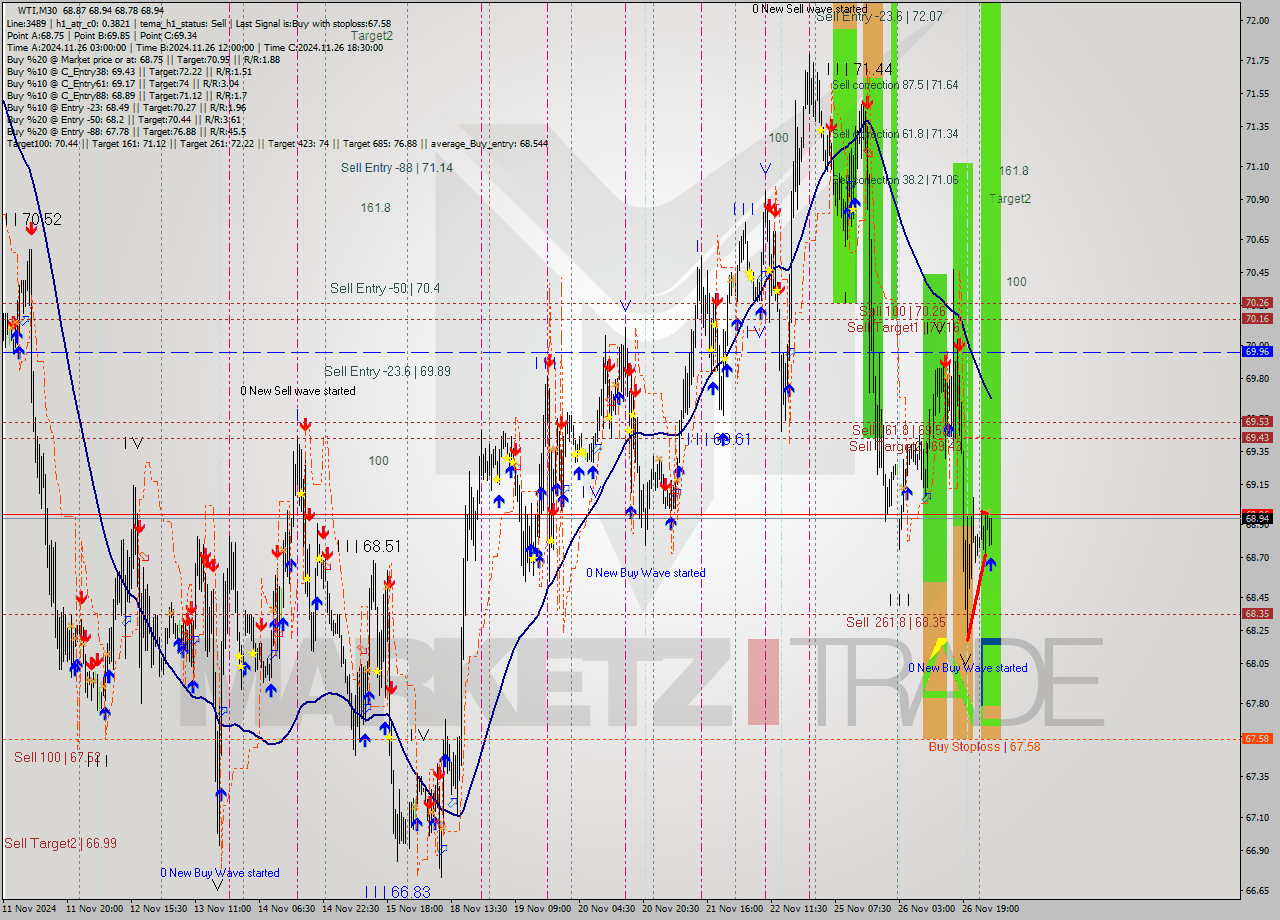Screen dimensions: 1280x920
Task: Click the '0 New Buy Wave started' label near 13 Nov
Action: 220,873
